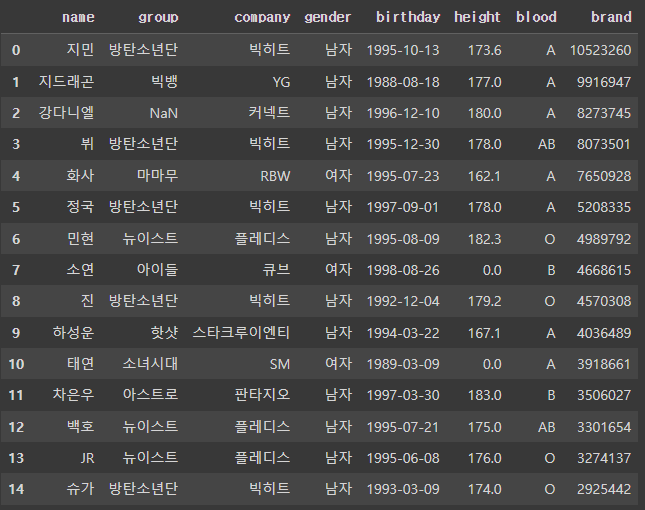Image resolution: width=645 pixels, height=510 pixels.
Task: Click birthday value 1995-12-30
Action: pos(403,144)
